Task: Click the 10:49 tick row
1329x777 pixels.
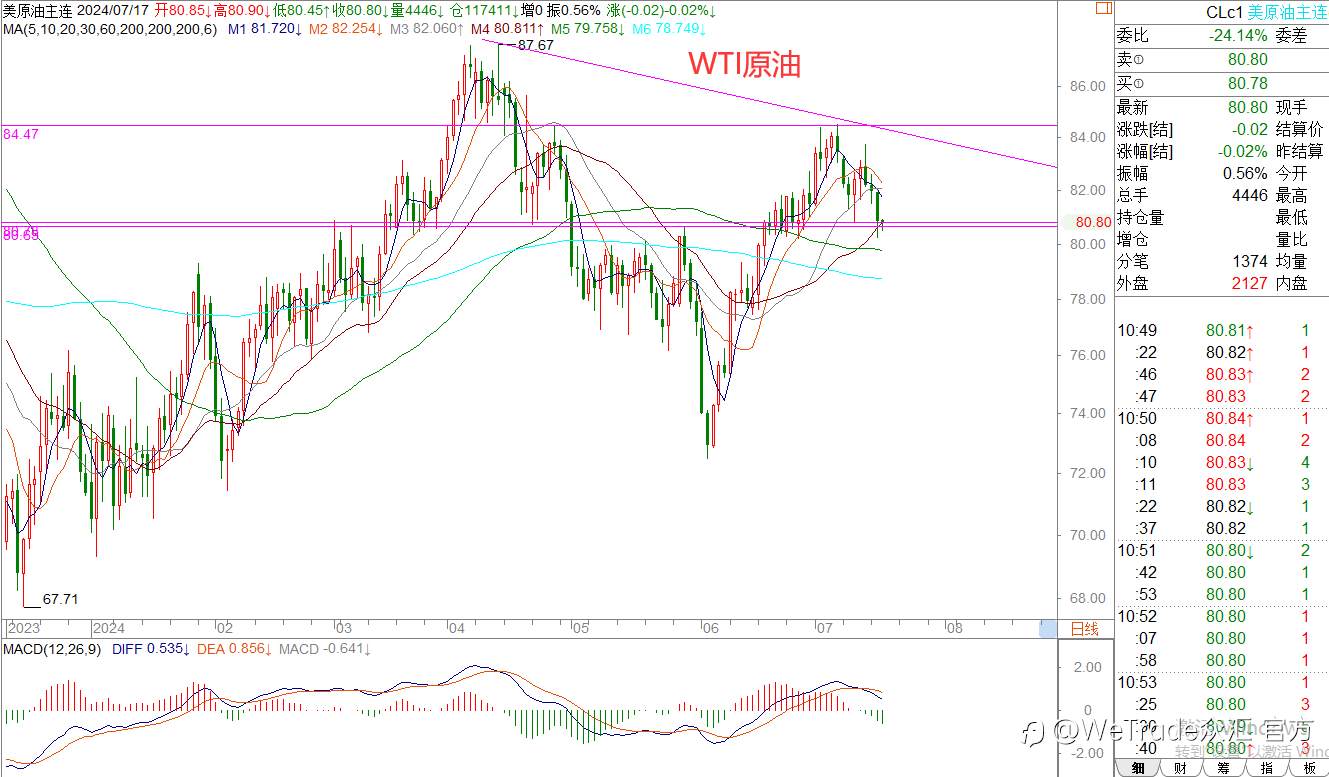Action: [x=1222, y=330]
